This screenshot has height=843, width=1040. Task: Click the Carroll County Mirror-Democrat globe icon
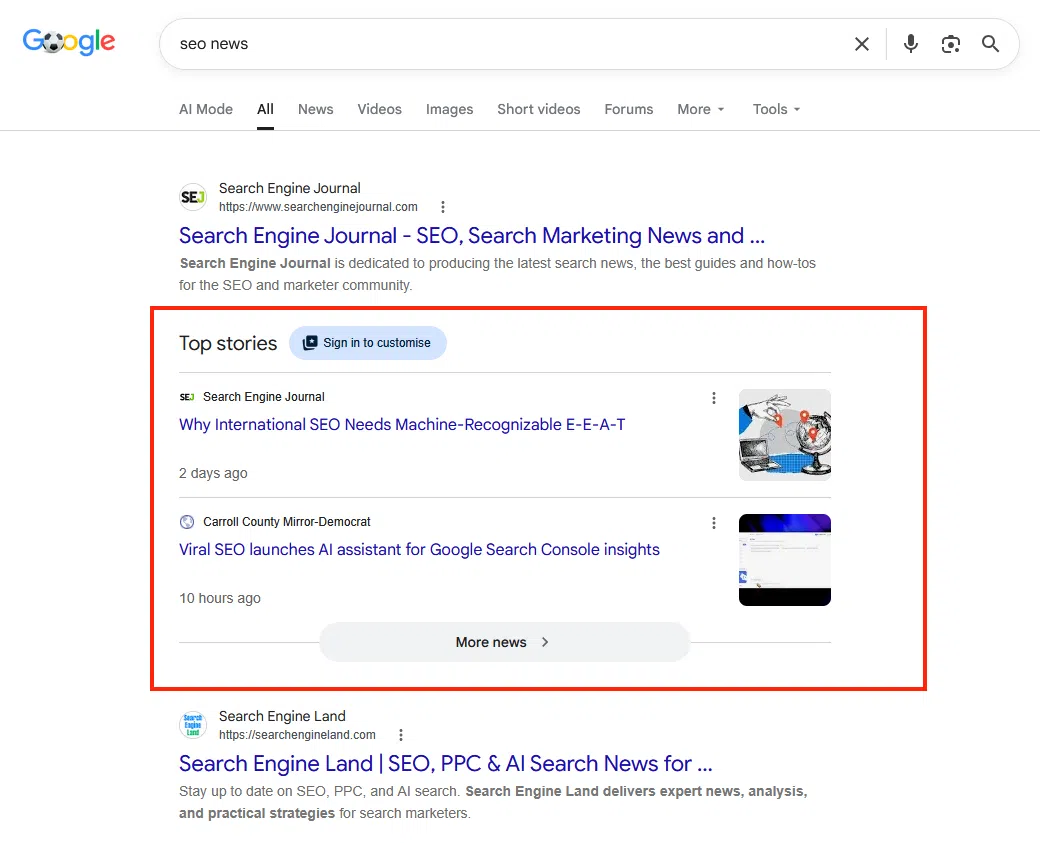tap(187, 522)
